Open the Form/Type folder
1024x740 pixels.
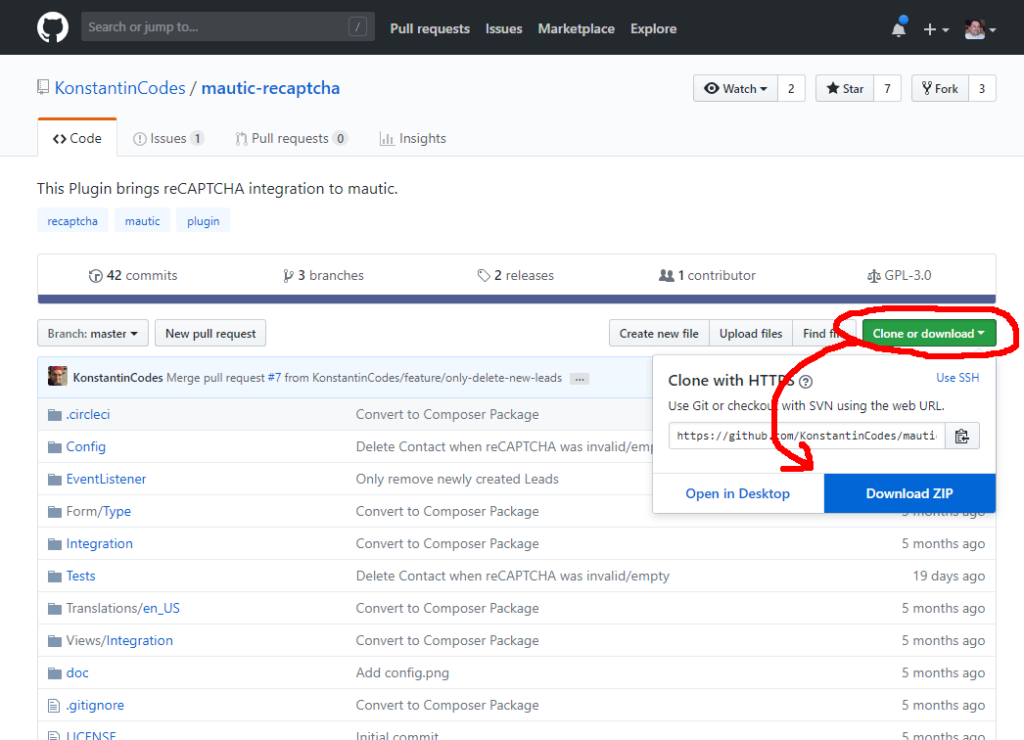99,511
